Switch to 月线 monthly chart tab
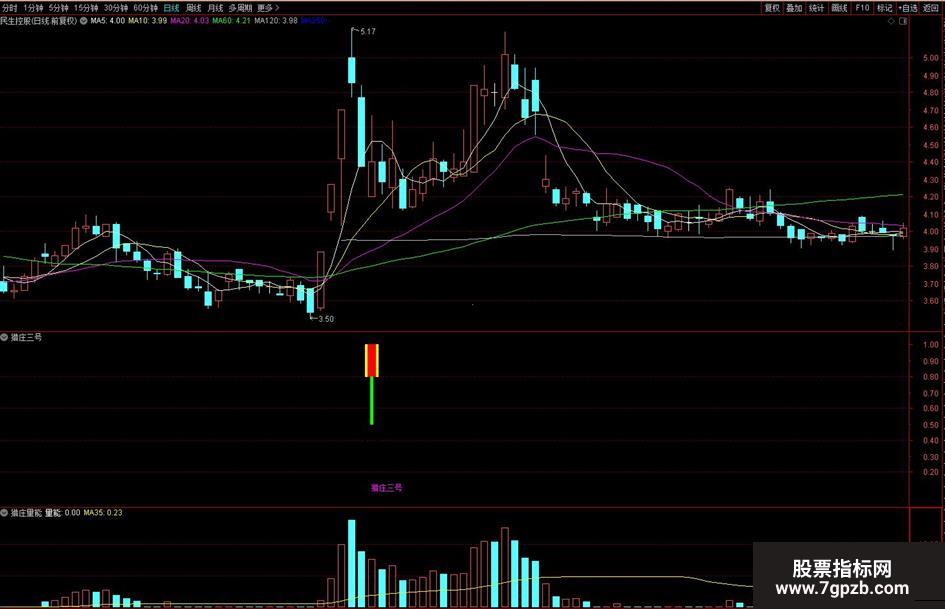 click(215, 8)
